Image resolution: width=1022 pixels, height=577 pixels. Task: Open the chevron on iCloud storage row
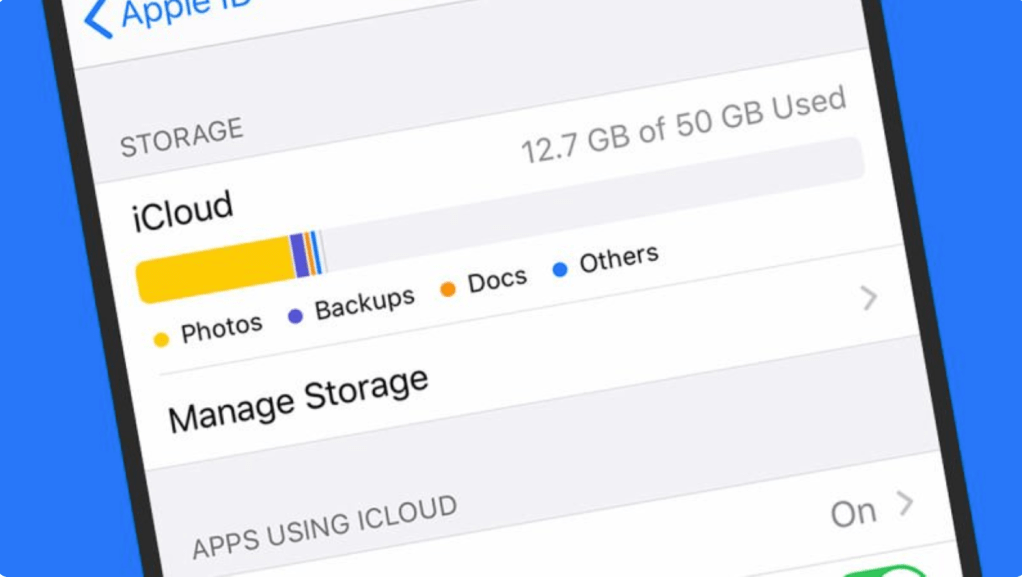click(869, 297)
